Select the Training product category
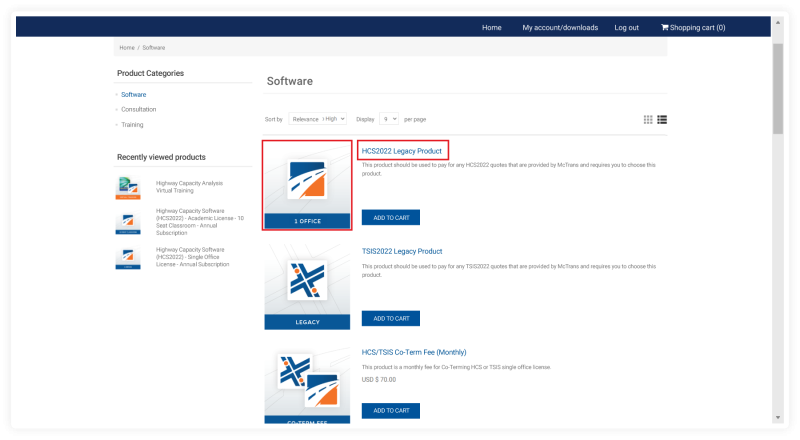 click(132, 125)
